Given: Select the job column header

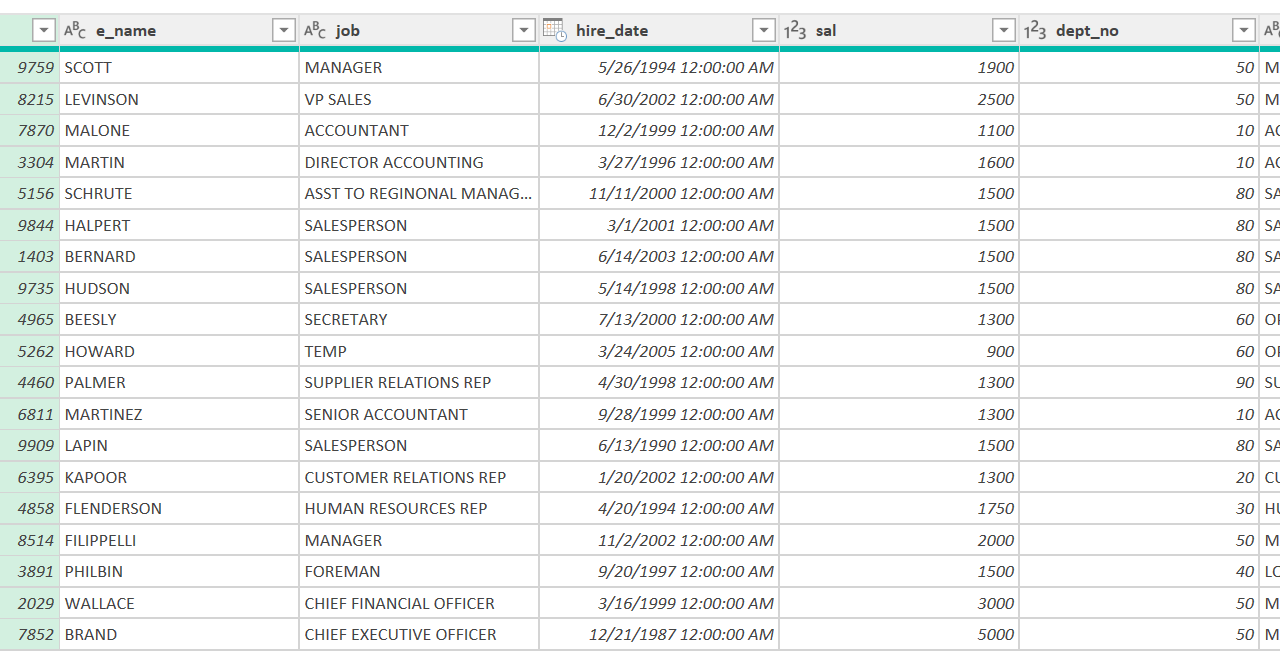Looking at the screenshot, I should coord(419,31).
